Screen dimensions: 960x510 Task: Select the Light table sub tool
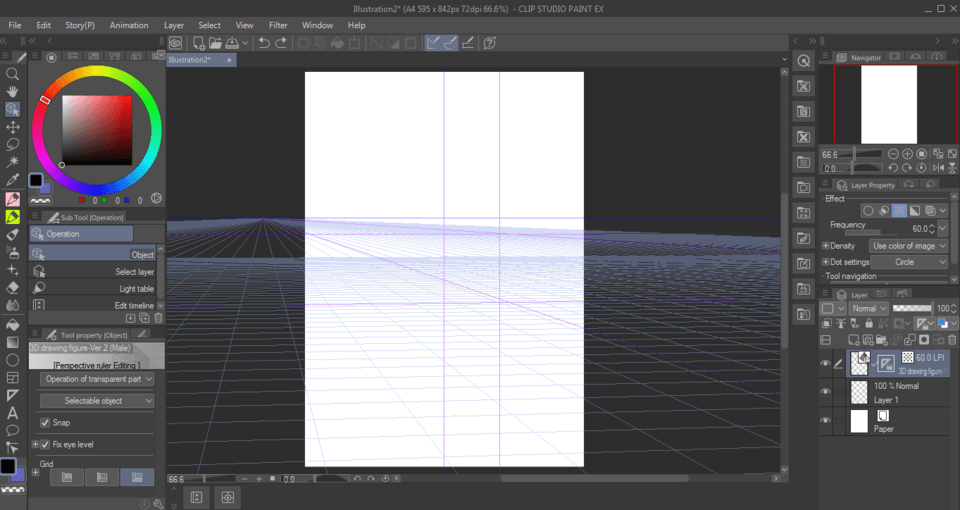pos(92,288)
